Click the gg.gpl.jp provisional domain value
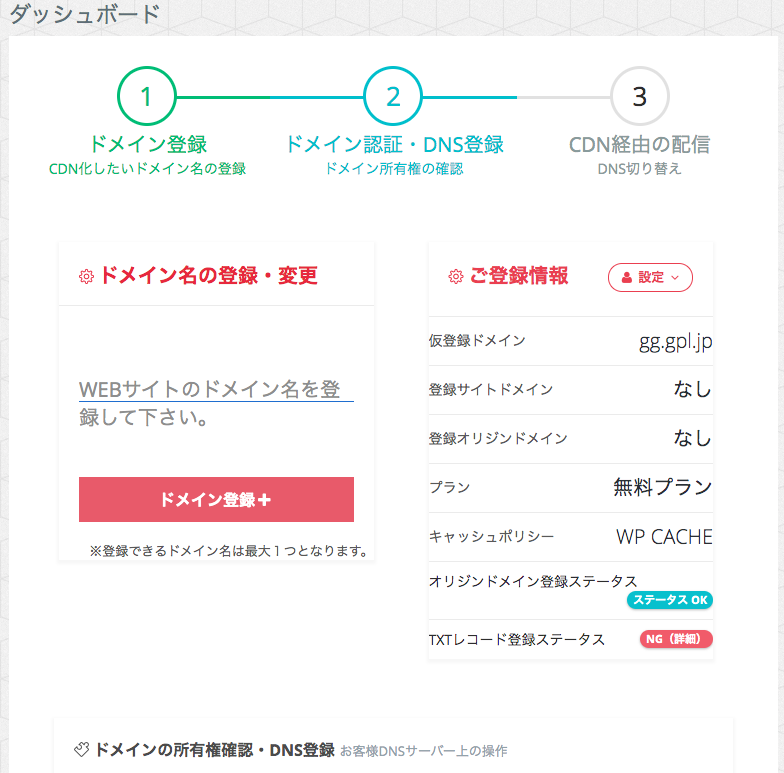Viewport: 784px width, 773px height. tap(676, 341)
